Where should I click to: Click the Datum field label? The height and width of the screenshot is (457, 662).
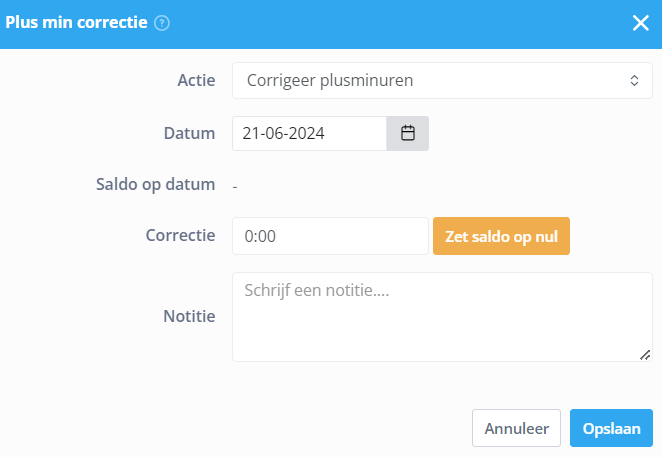[x=190, y=133]
